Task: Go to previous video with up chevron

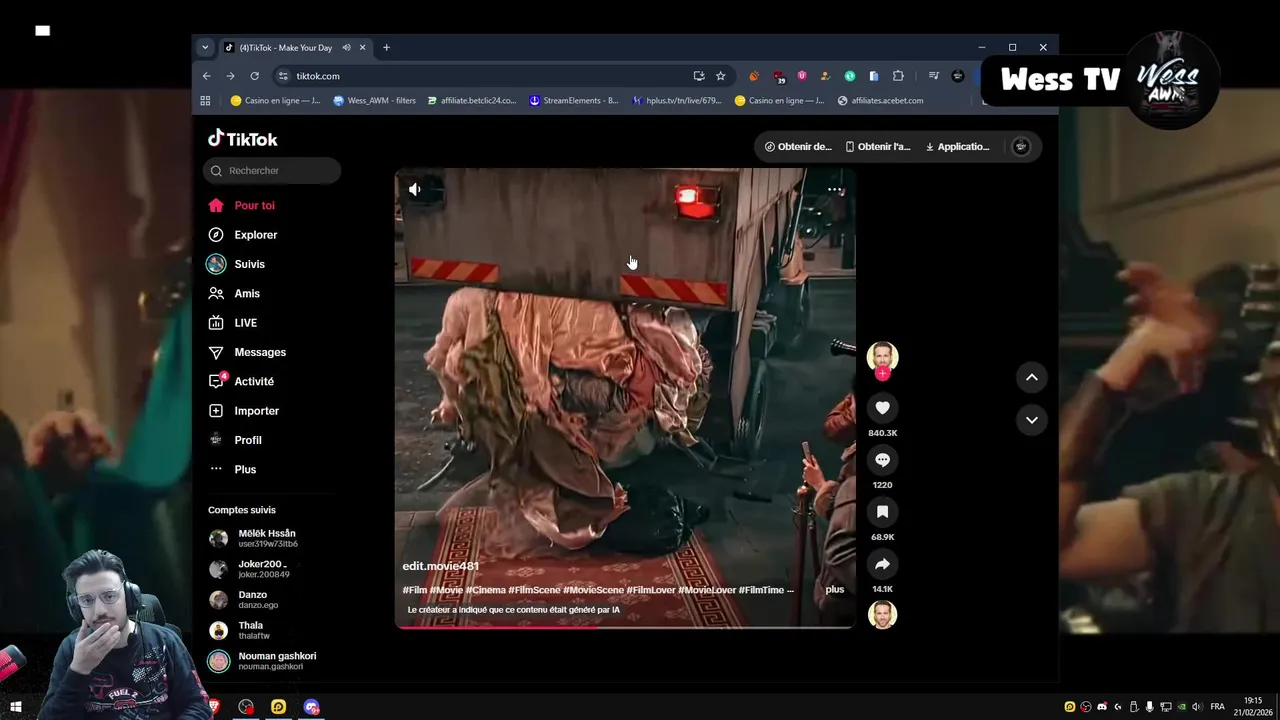Action: [1031, 377]
